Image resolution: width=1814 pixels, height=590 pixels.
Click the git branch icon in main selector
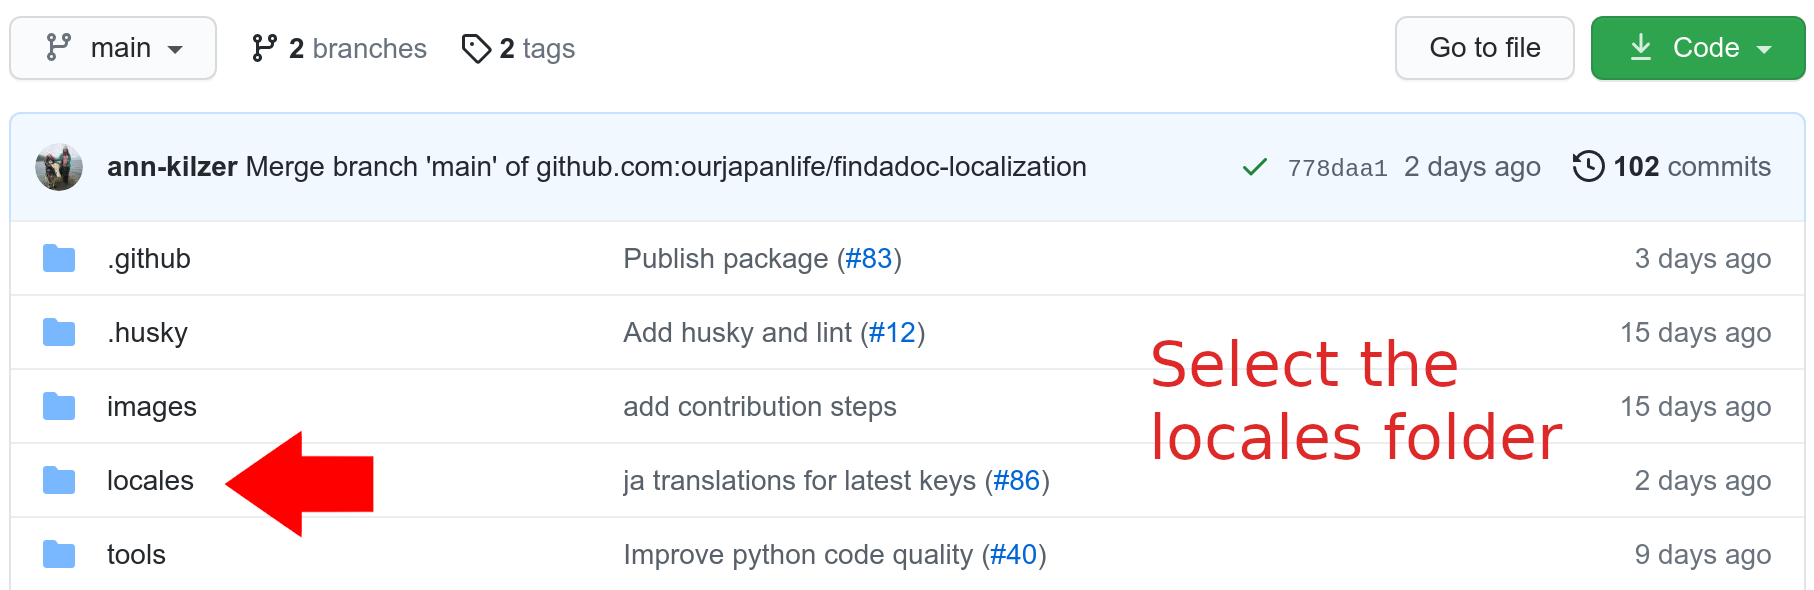(x=59, y=47)
